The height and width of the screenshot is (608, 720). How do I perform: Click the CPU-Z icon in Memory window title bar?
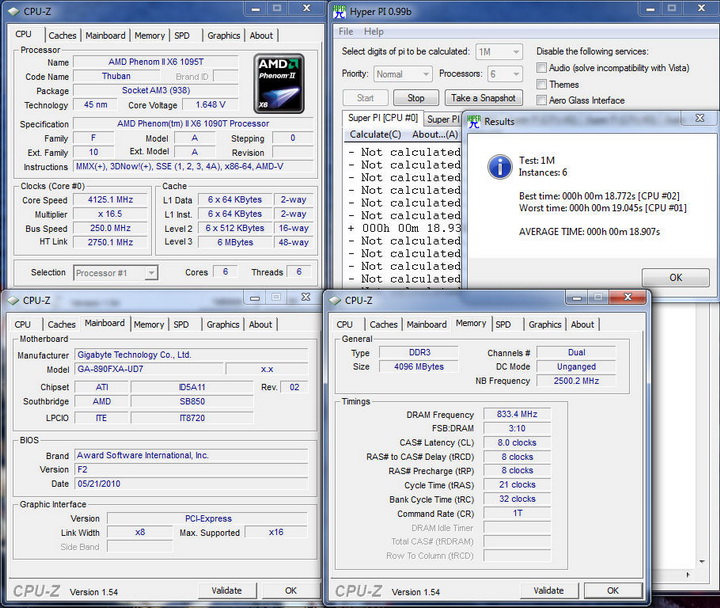point(335,300)
